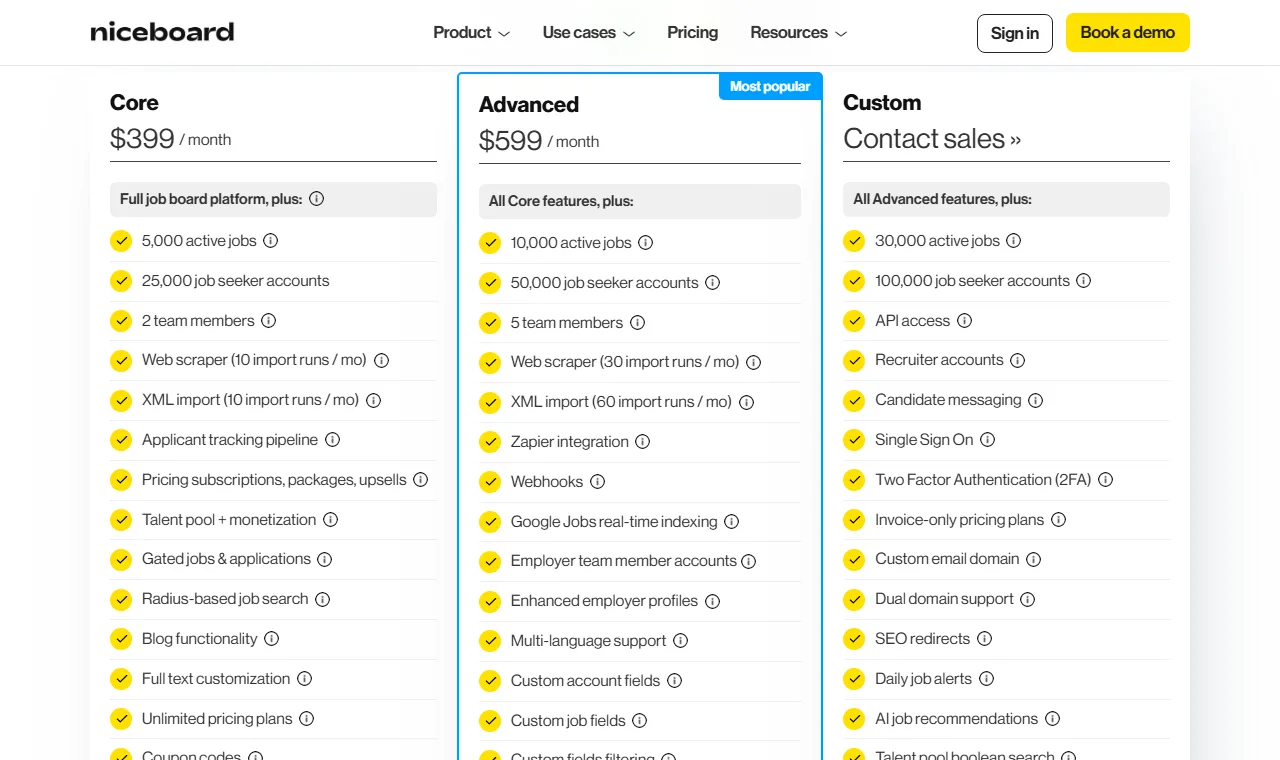
Task: Click the niceboard logo
Action: tap(162, 32)
